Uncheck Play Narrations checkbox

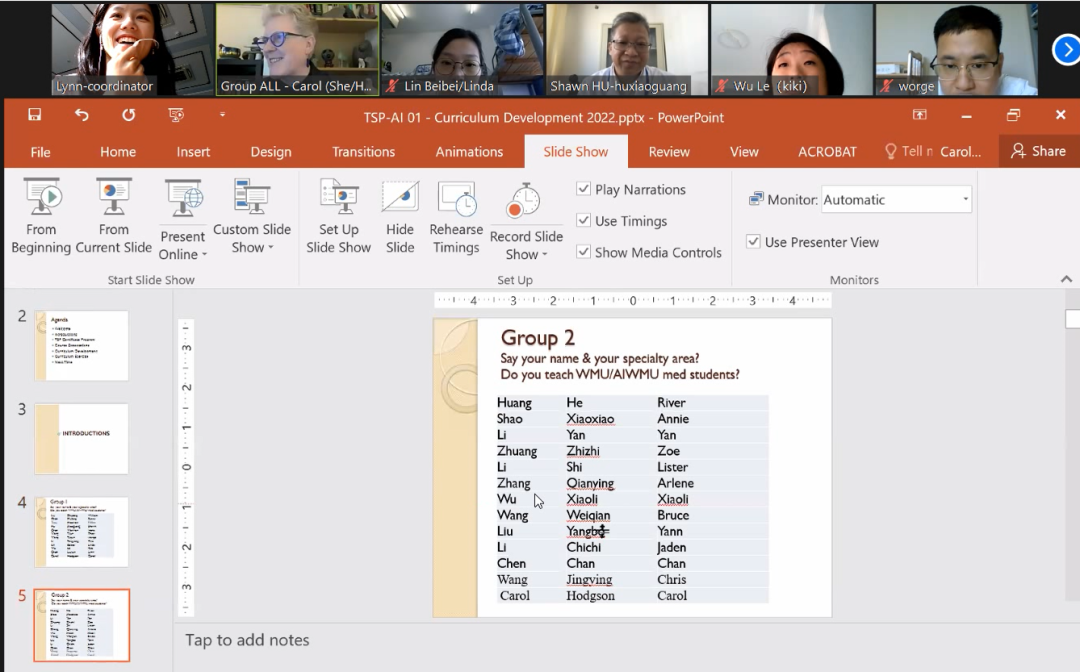584,190
